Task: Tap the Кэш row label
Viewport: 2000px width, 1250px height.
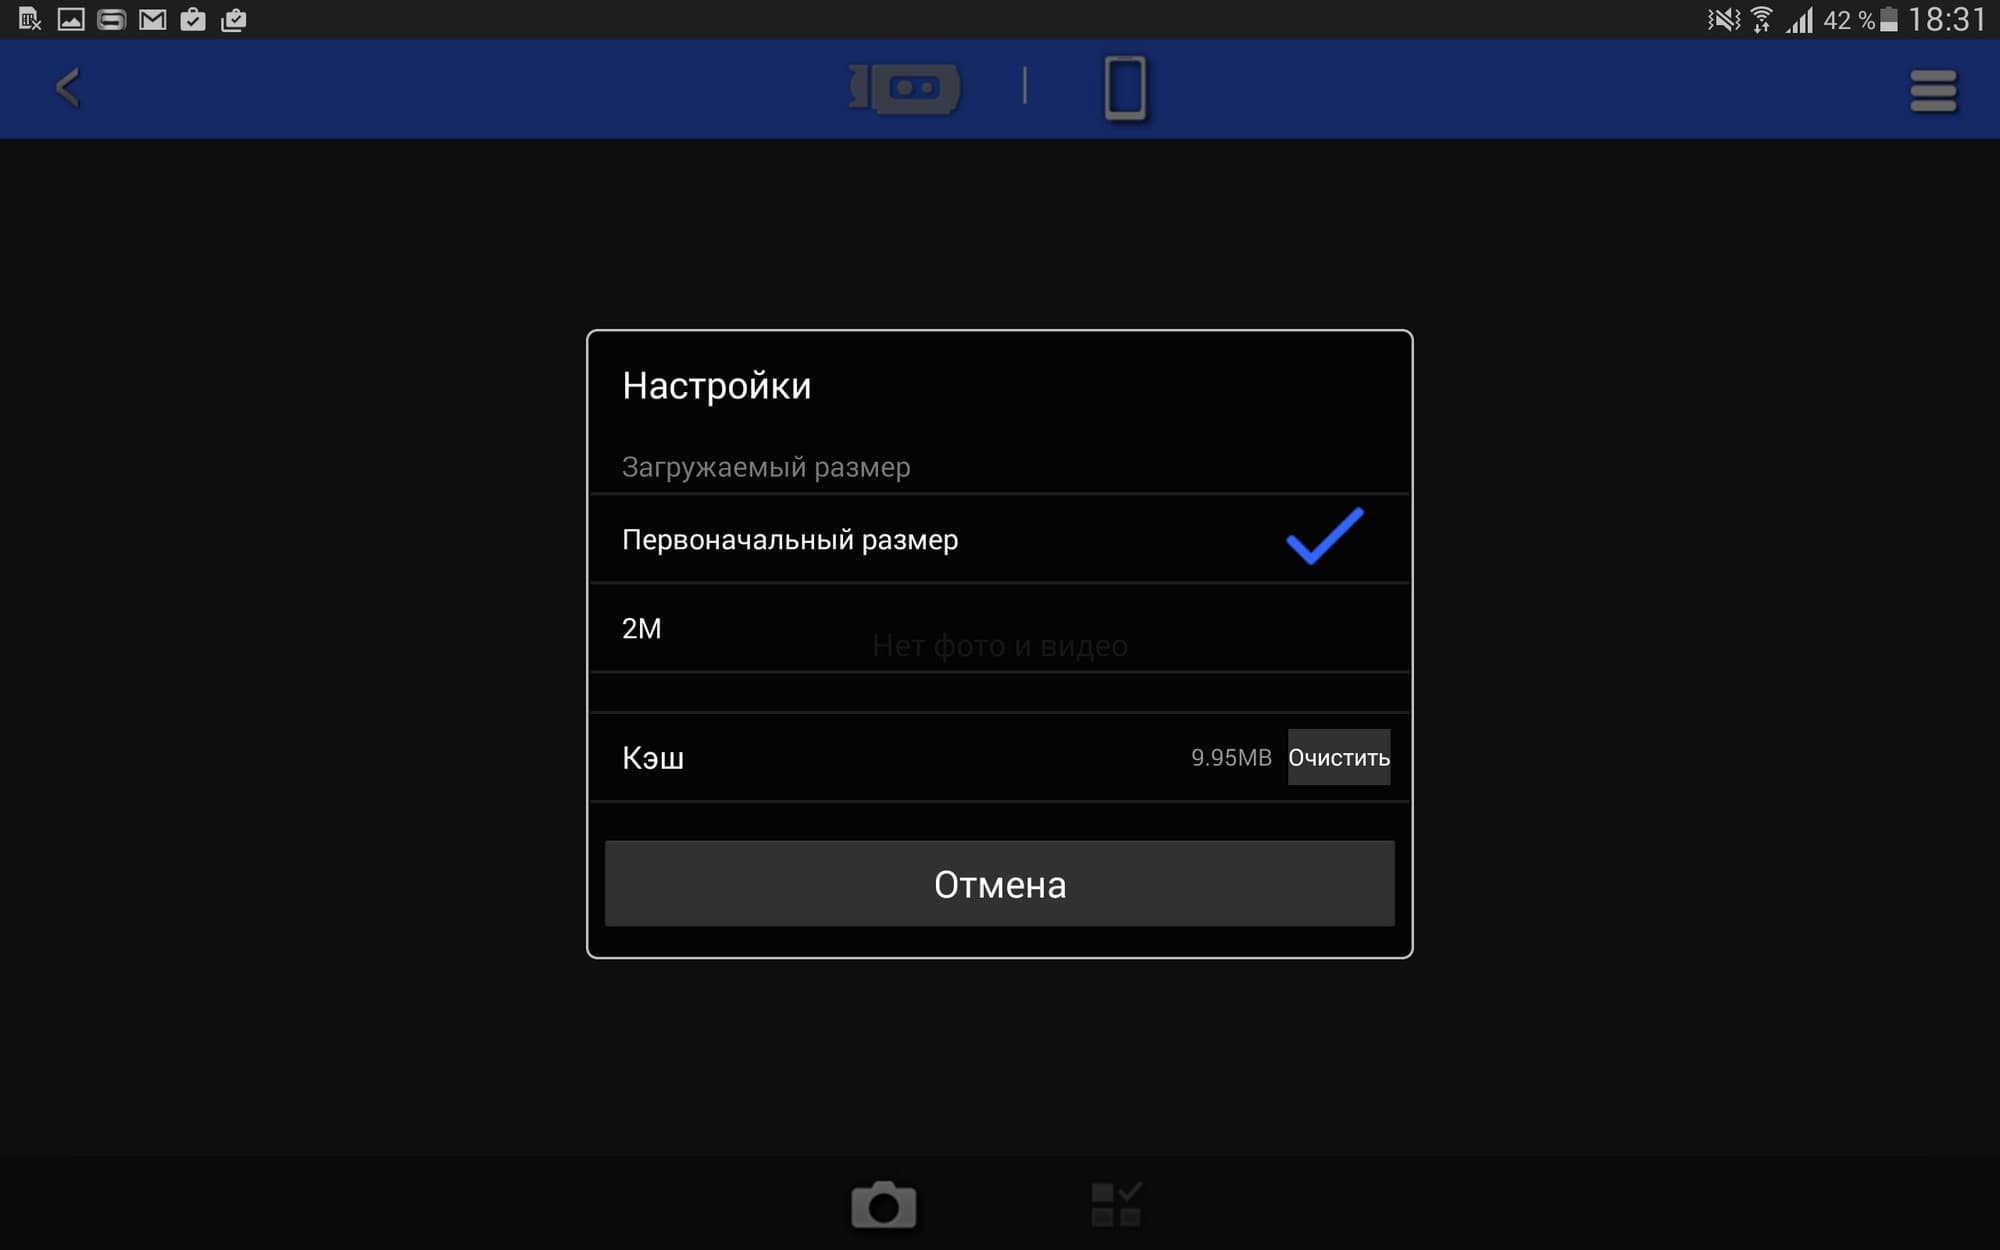Action: pos(653,758)
